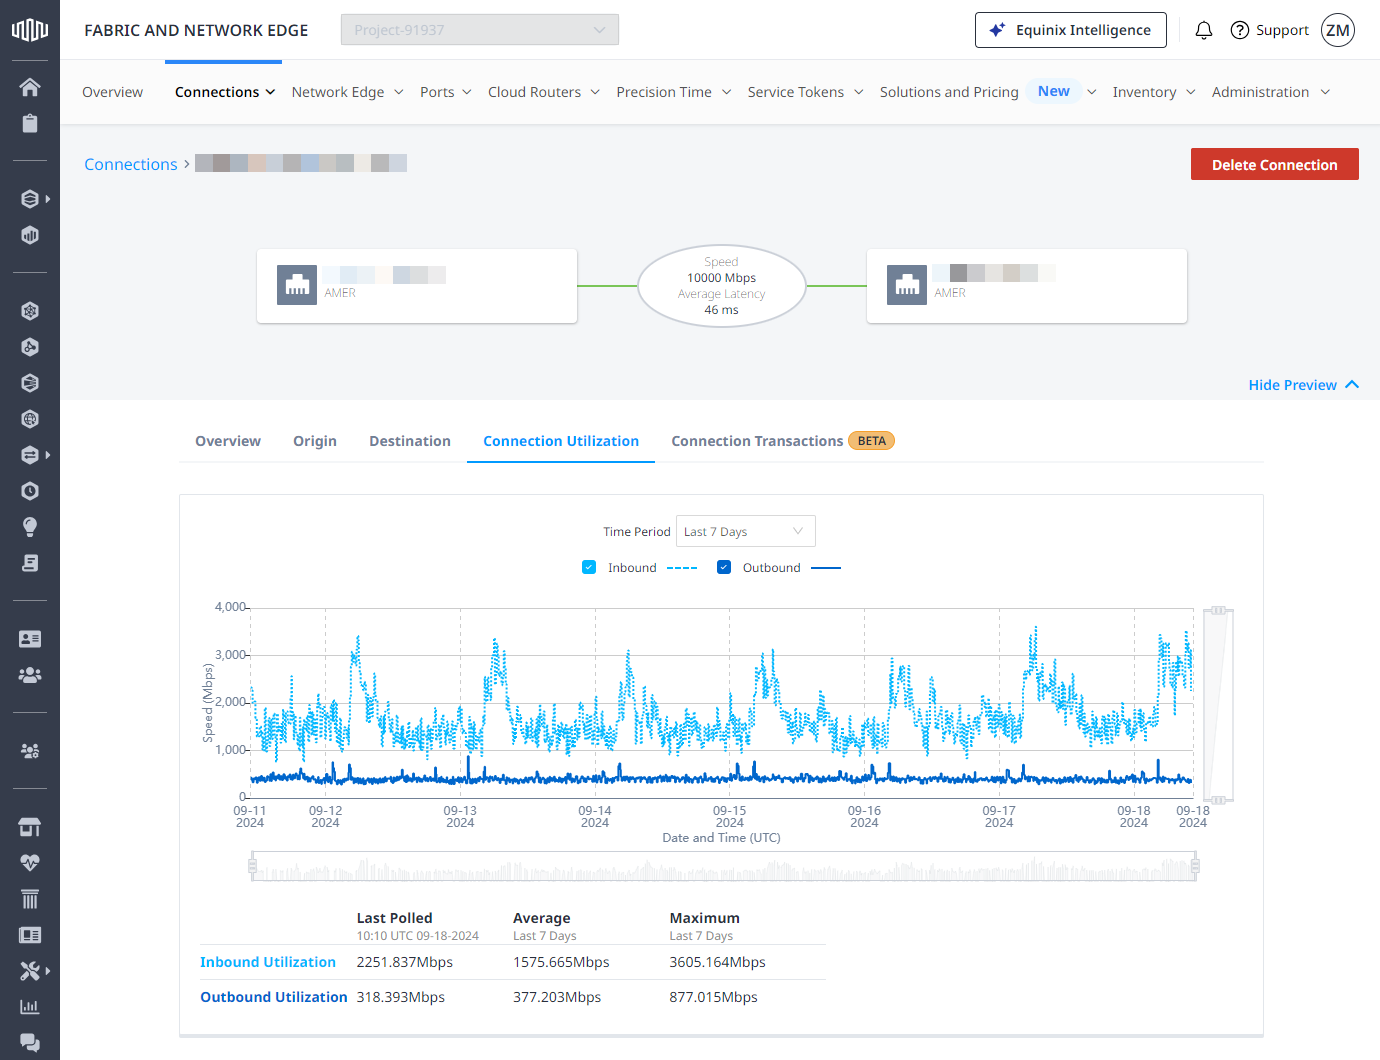Toggle the Inbound series checkbox
The image size is (1380, 1060).
[589, 567]
